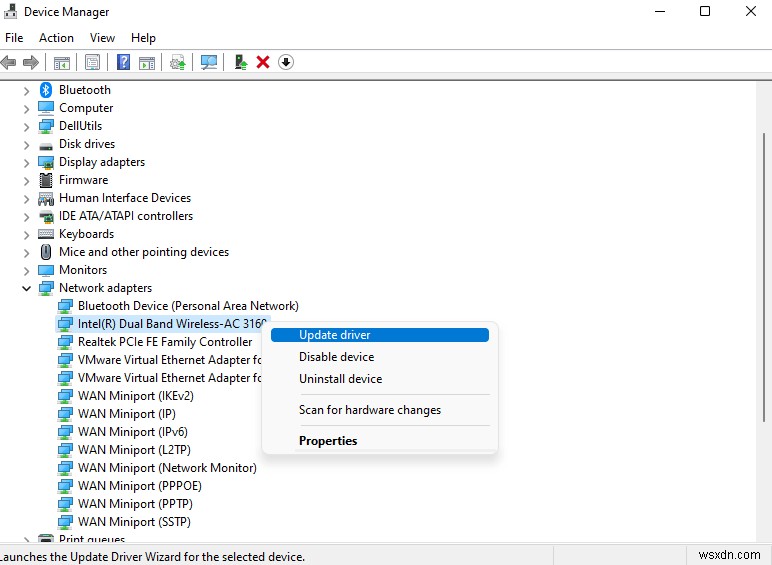Click the Keyboards category icon

point(46,234)
